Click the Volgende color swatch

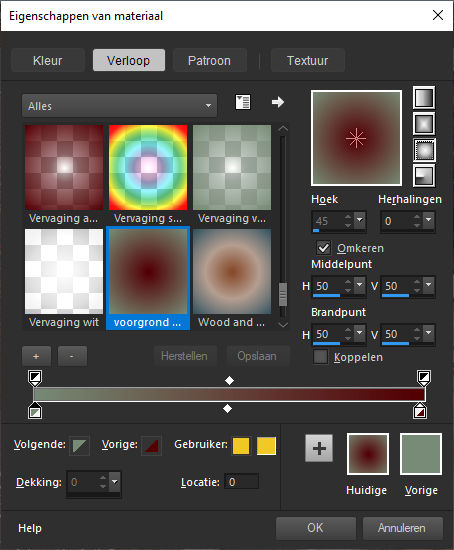coord(79,446)
